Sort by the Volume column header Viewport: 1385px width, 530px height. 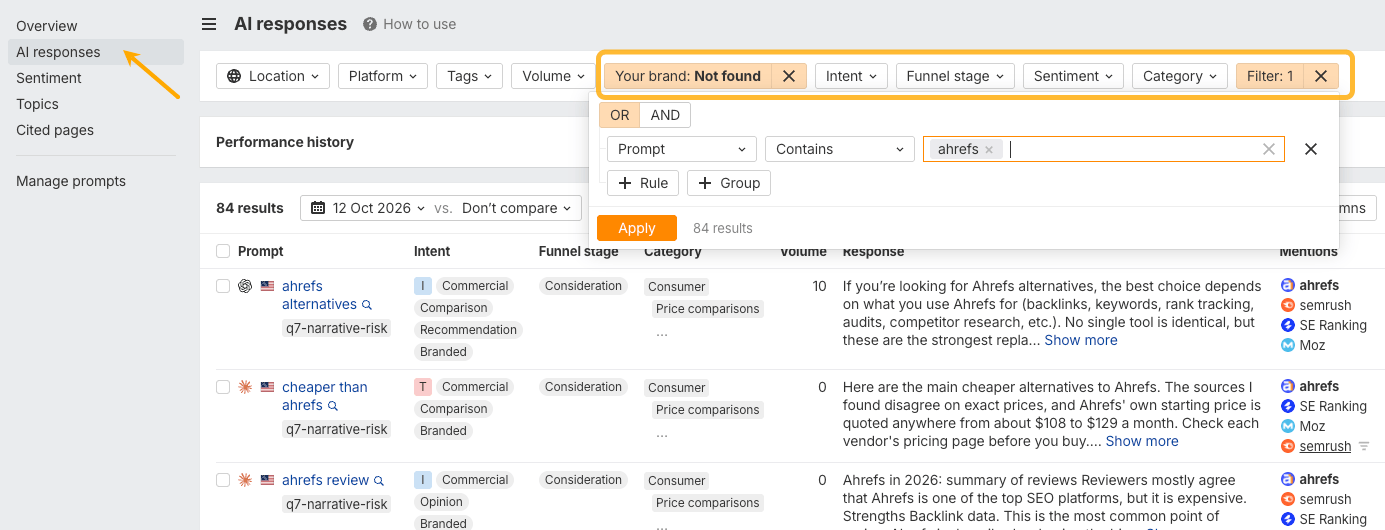(x=803, y=251)
